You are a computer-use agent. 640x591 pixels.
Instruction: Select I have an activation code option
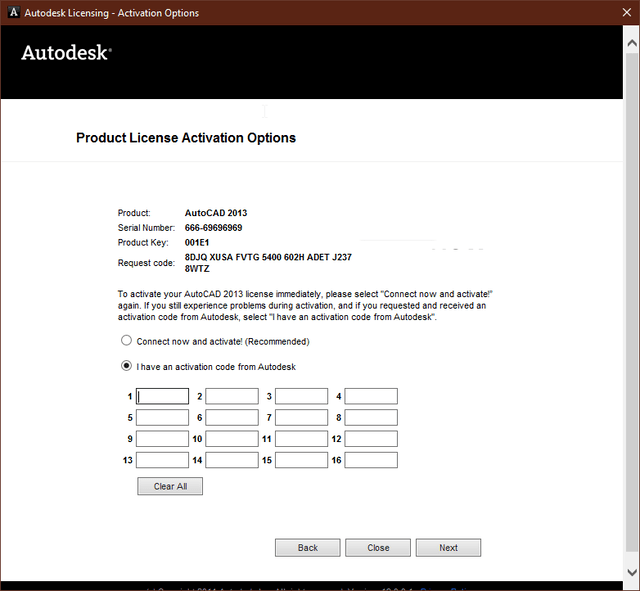pyautogui.click(x=127, y=366)
